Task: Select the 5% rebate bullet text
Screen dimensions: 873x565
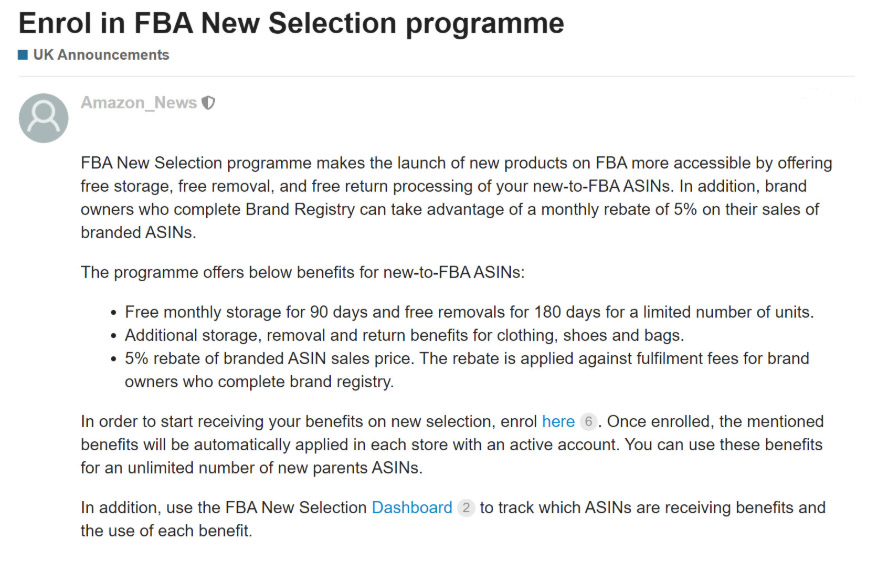Action: tap(467, 370)
